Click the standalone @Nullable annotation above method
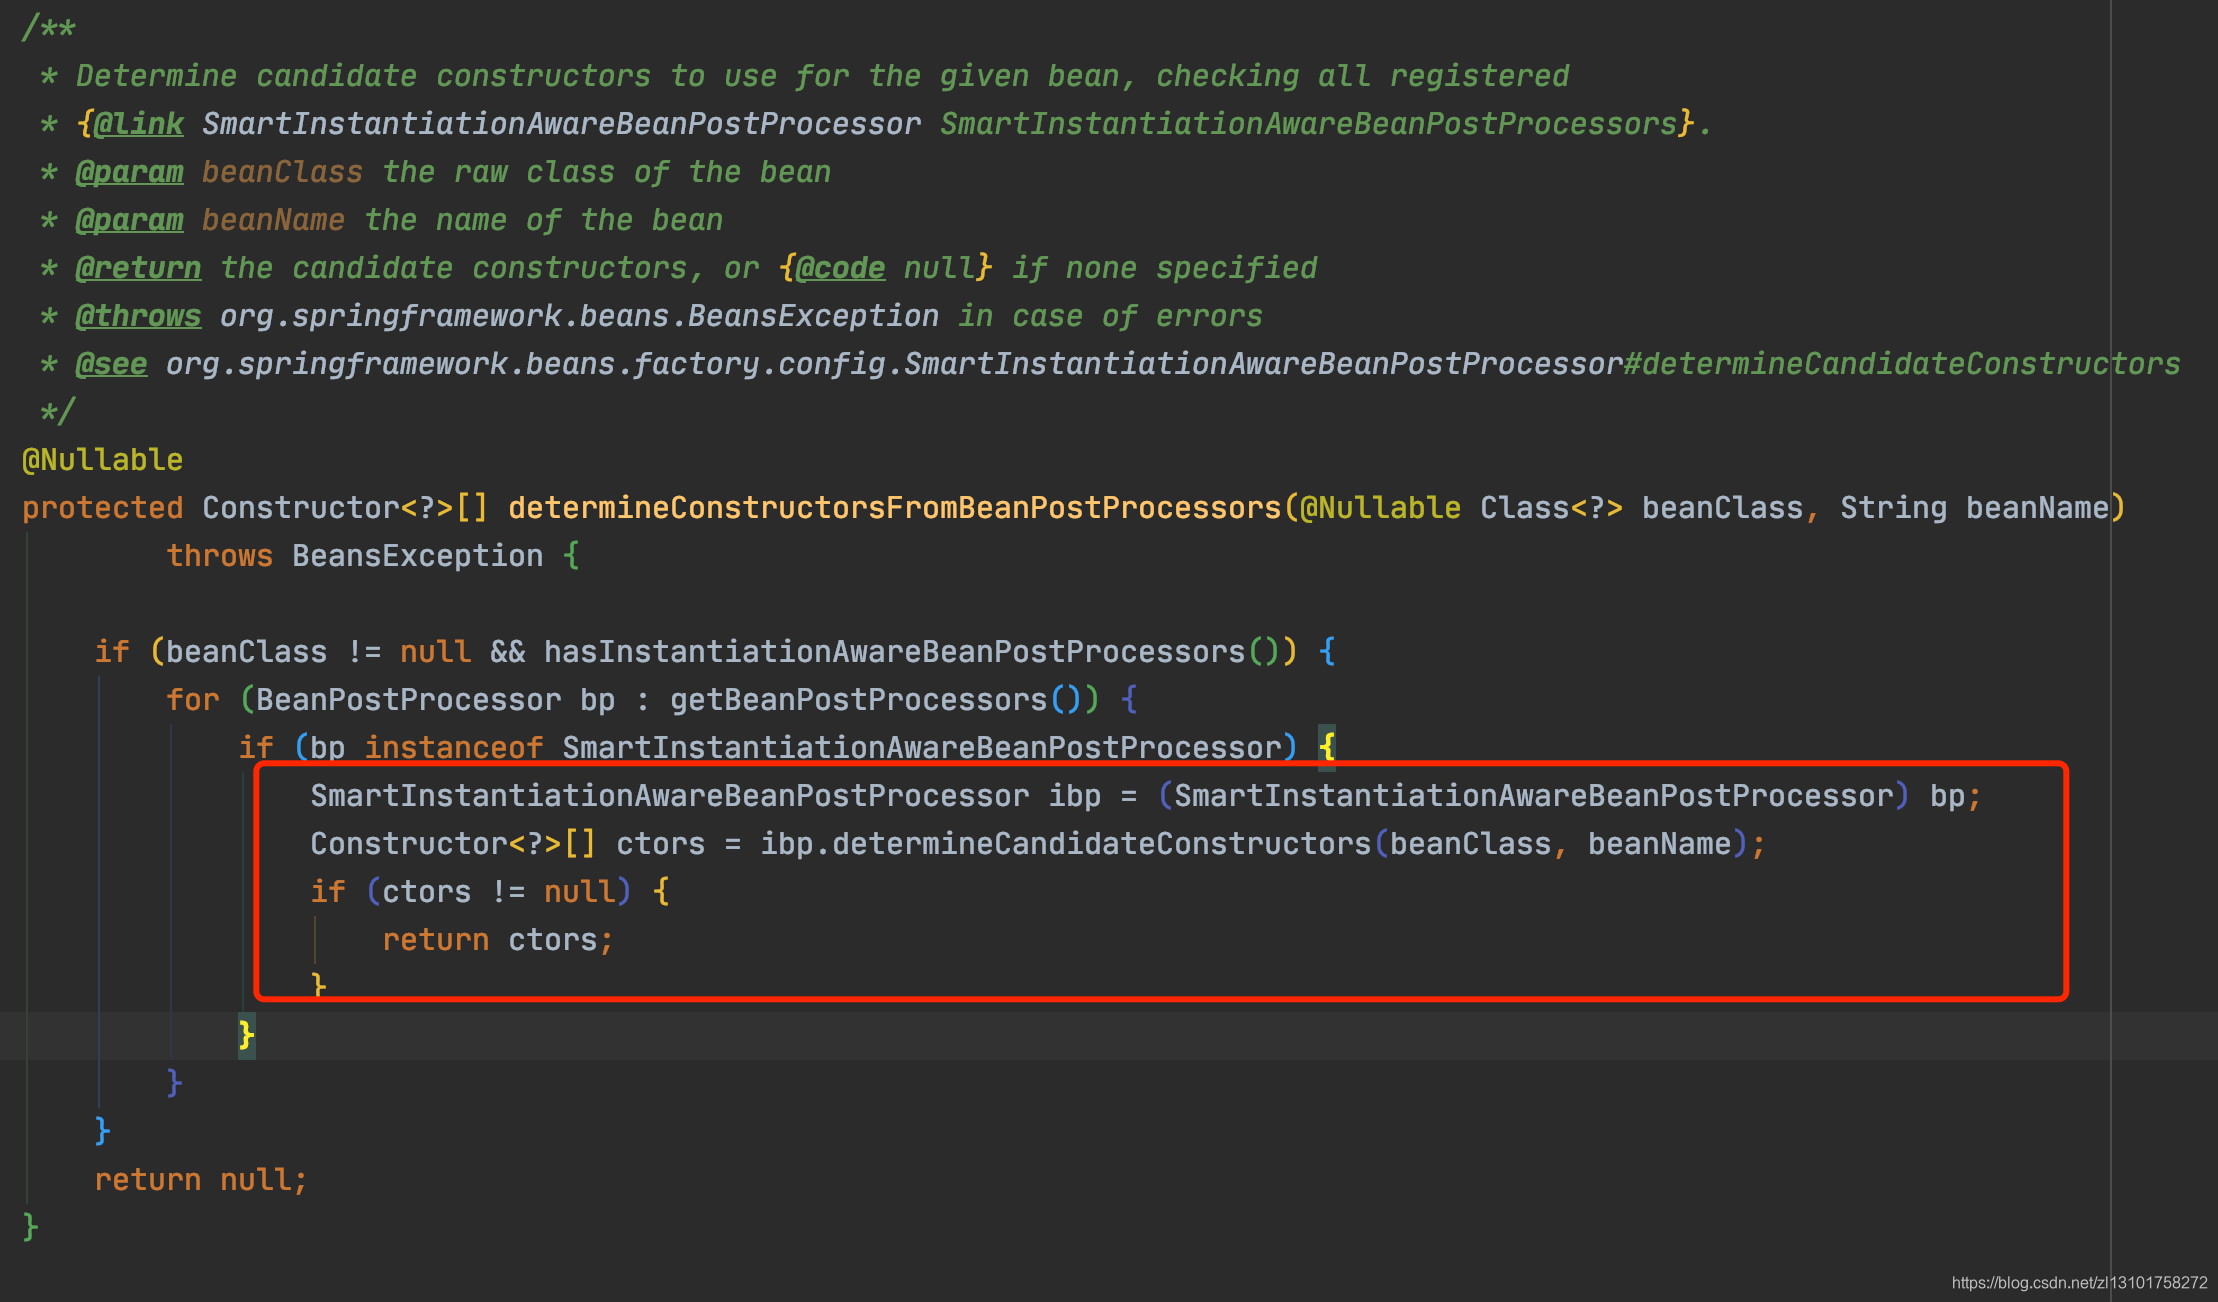 pos(102,460)
